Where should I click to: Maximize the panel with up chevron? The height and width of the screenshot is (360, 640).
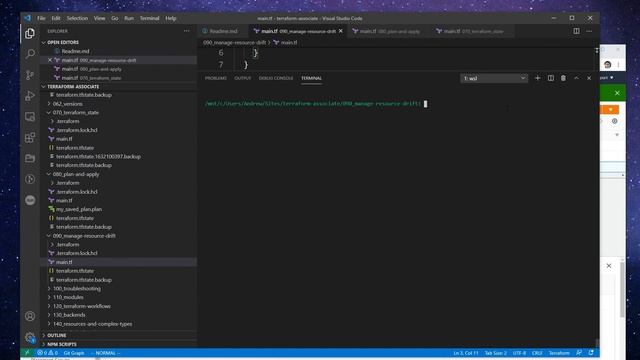(x=576, y=78)
